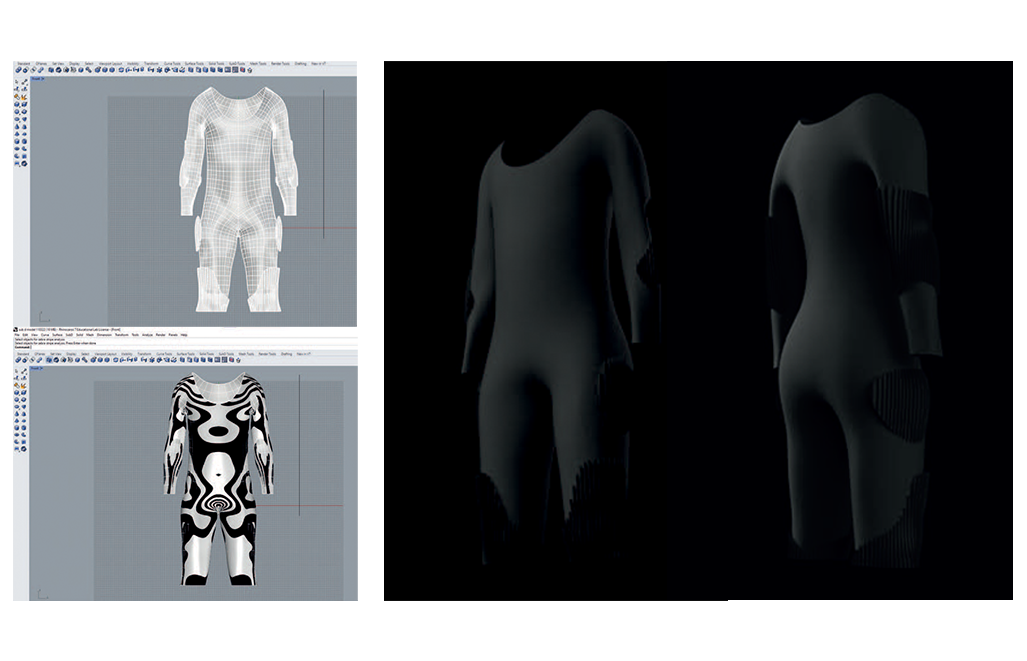The height and width of the screenshot is (661, 1027).
Task: Open Front viewport title dropdown in upper window
Action: pyautogui.click(x=37, y=79)
